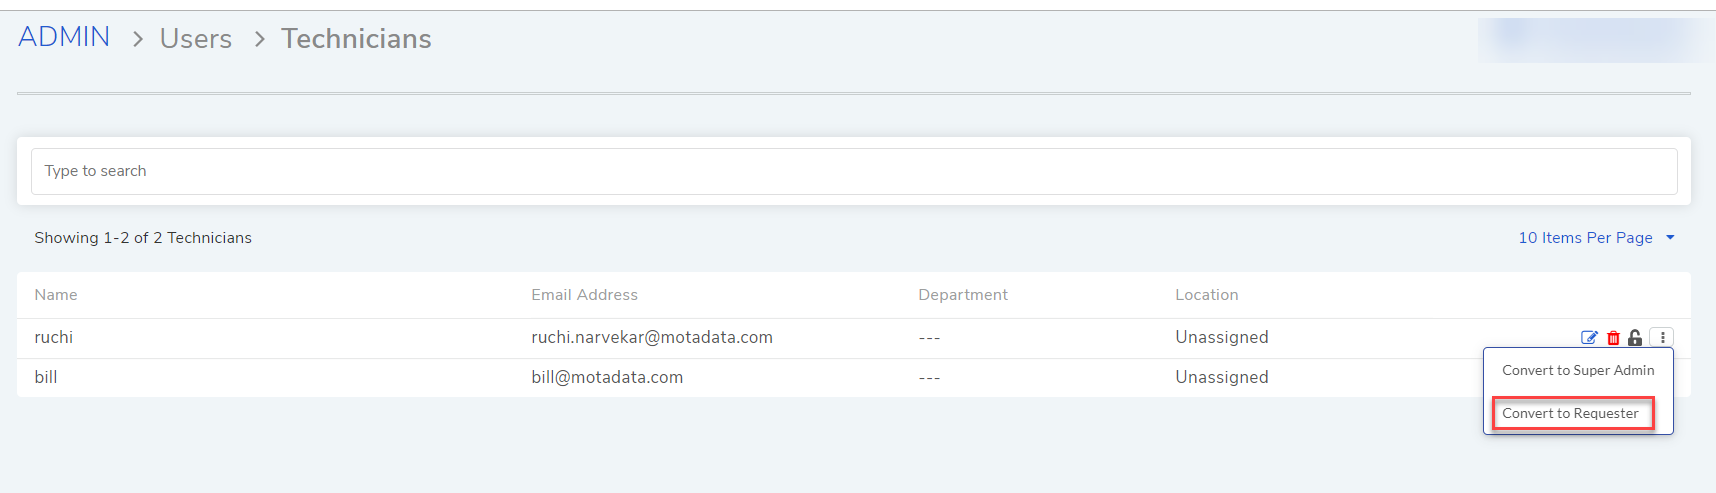Click email ruchi.narvekar@motadata.com

[x=652, y=338]
